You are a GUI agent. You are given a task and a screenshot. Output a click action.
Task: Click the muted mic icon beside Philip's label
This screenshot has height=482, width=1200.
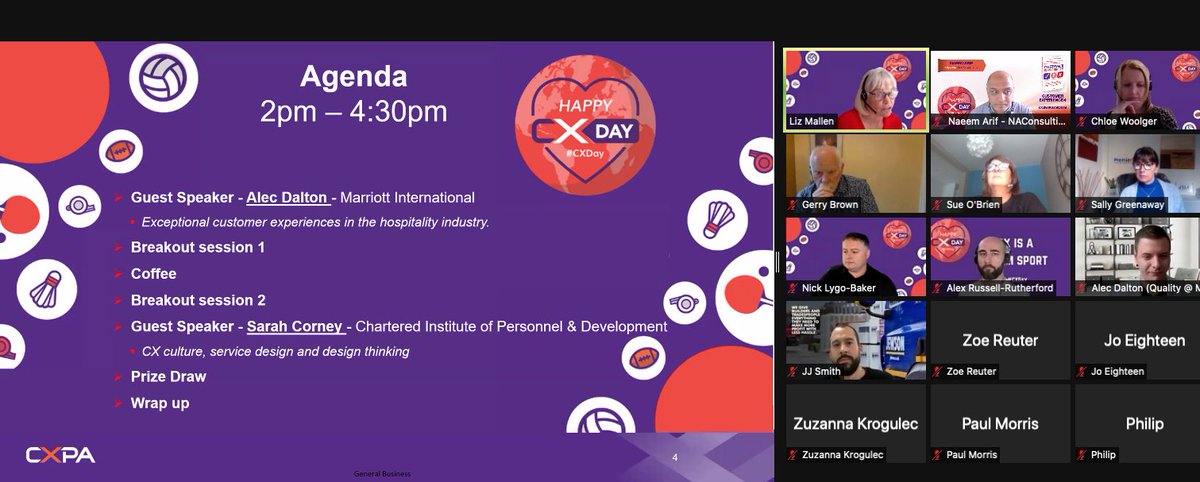[1081, 455]
